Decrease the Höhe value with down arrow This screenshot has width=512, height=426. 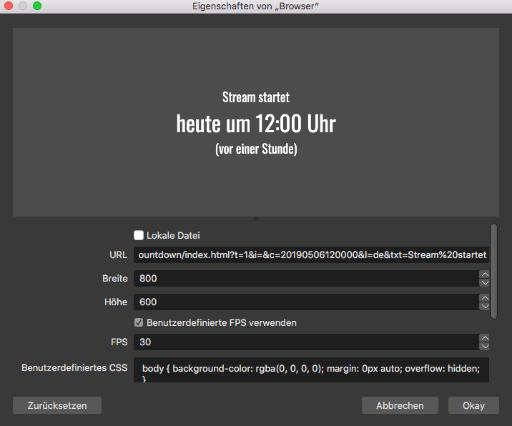tap(484, 306)
